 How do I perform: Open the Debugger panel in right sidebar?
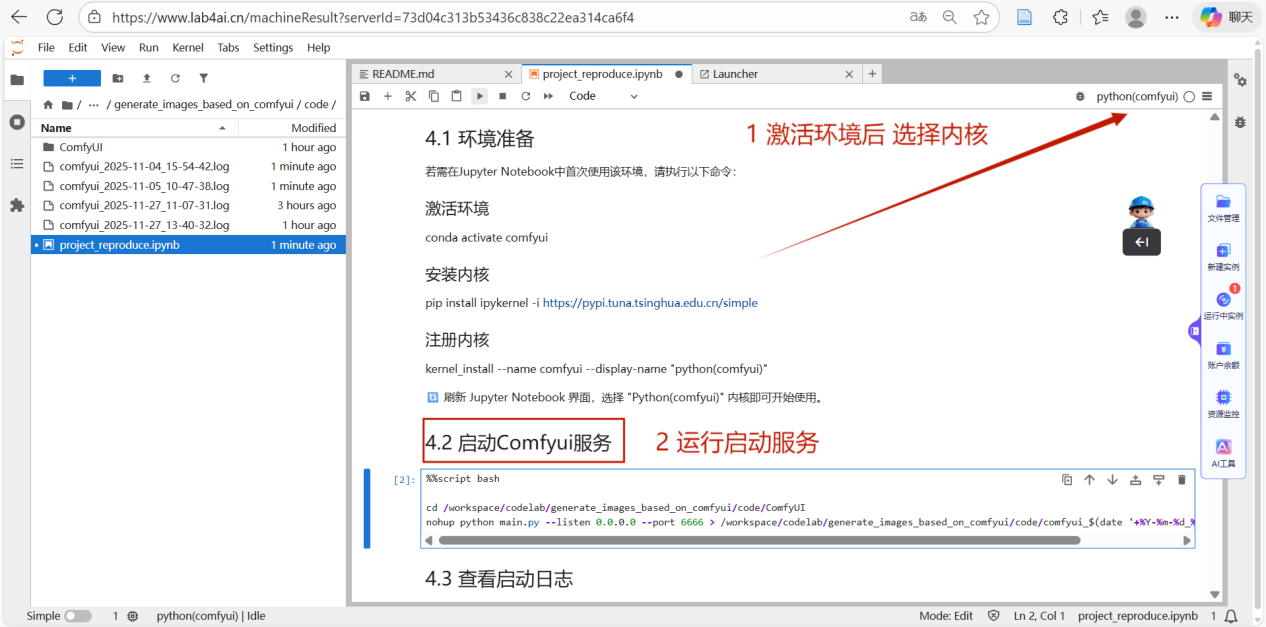click(x=1240, y=122)
